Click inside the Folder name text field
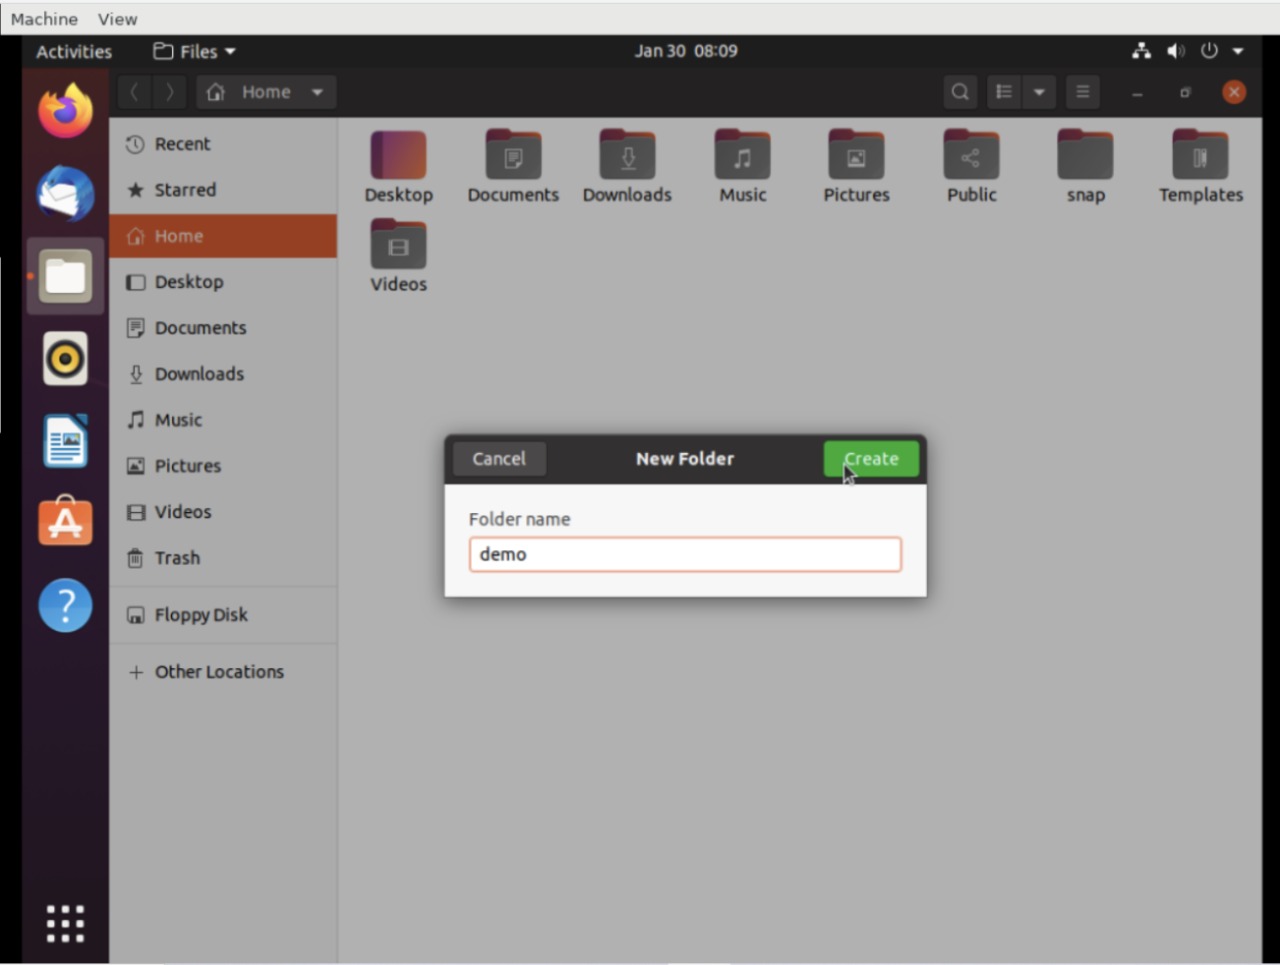 click(x=685, y=554)
